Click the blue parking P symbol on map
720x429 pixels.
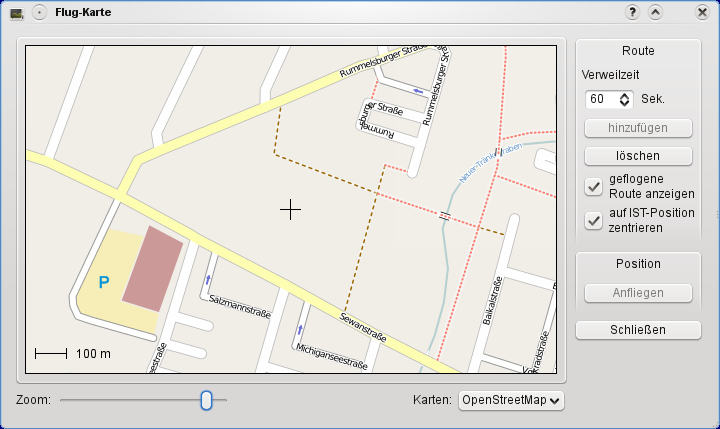pos(103,284)
